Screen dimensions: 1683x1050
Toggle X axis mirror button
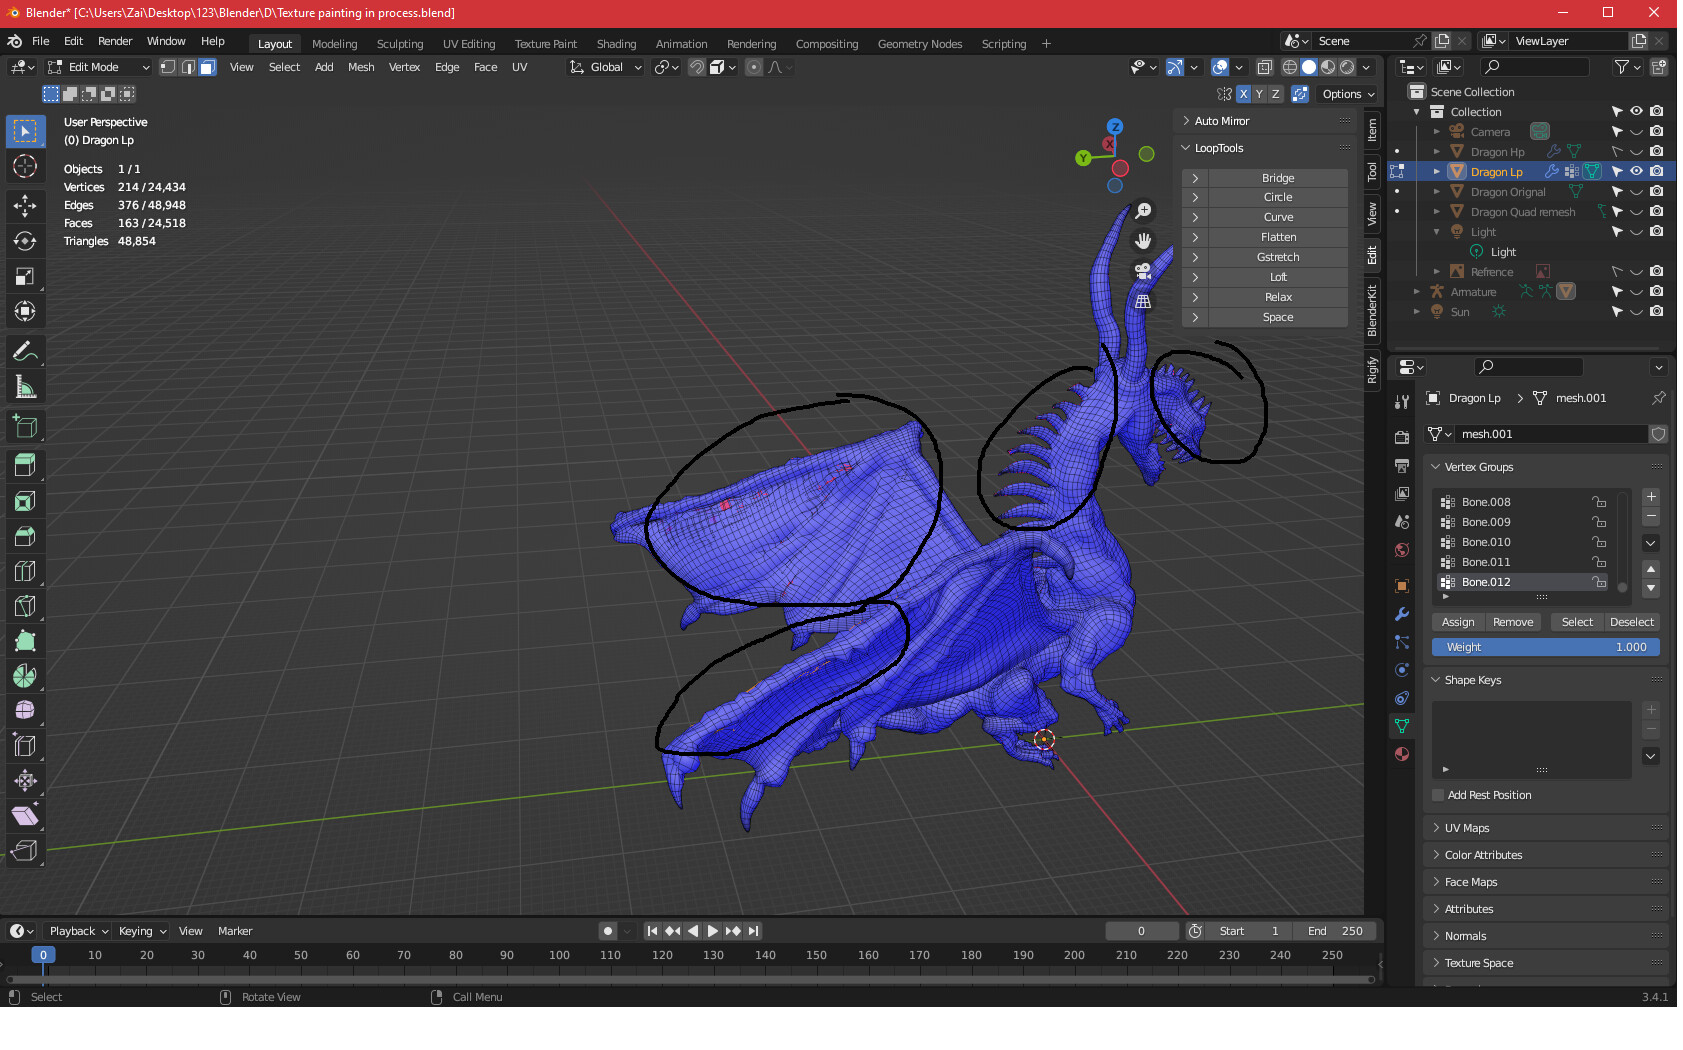point(1243,94)
